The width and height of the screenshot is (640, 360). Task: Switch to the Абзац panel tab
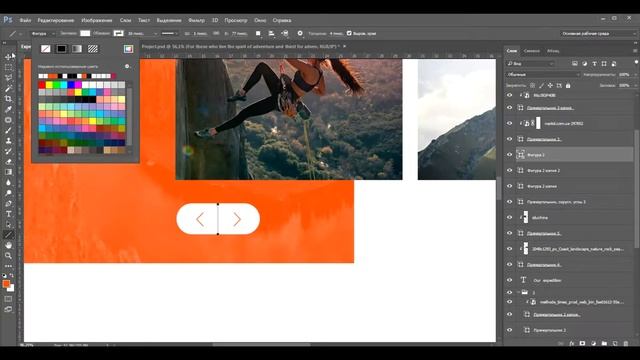point(553,51)
